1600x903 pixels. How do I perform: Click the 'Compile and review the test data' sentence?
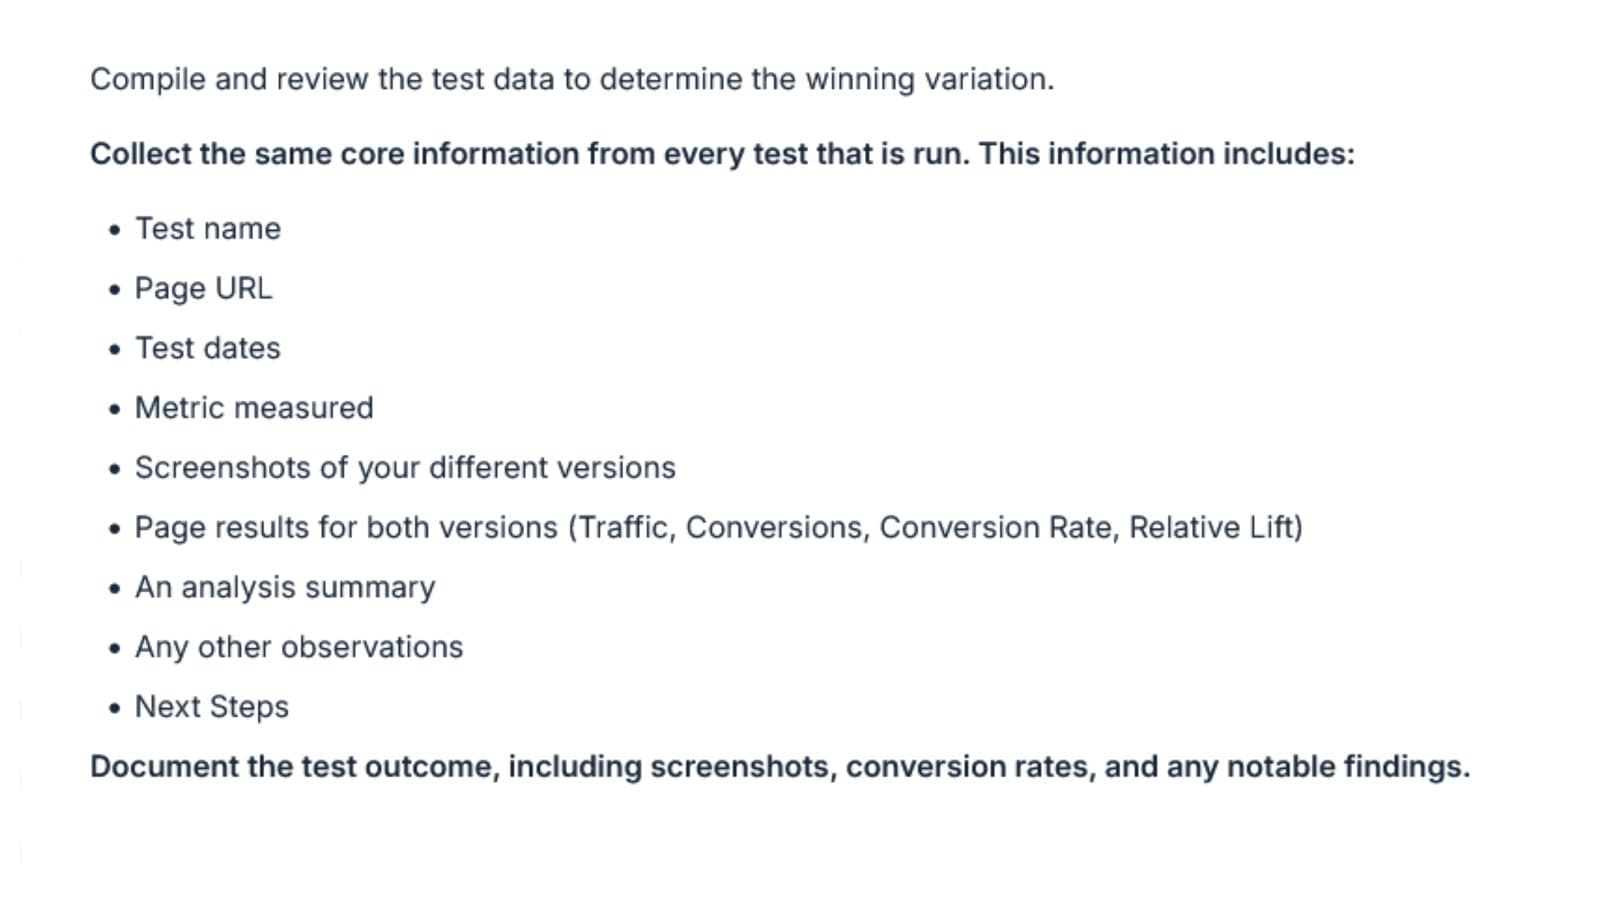[x=572, y=79]
